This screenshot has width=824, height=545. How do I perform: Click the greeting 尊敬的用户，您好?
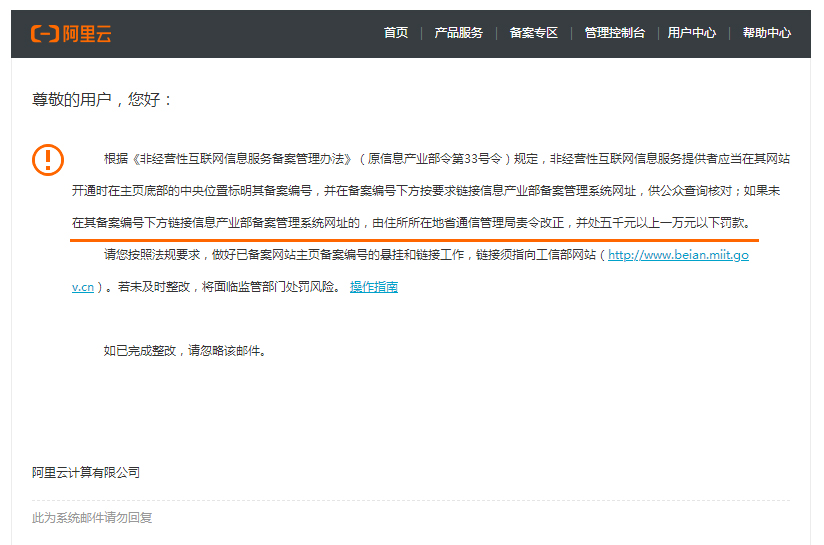(102, 100)
